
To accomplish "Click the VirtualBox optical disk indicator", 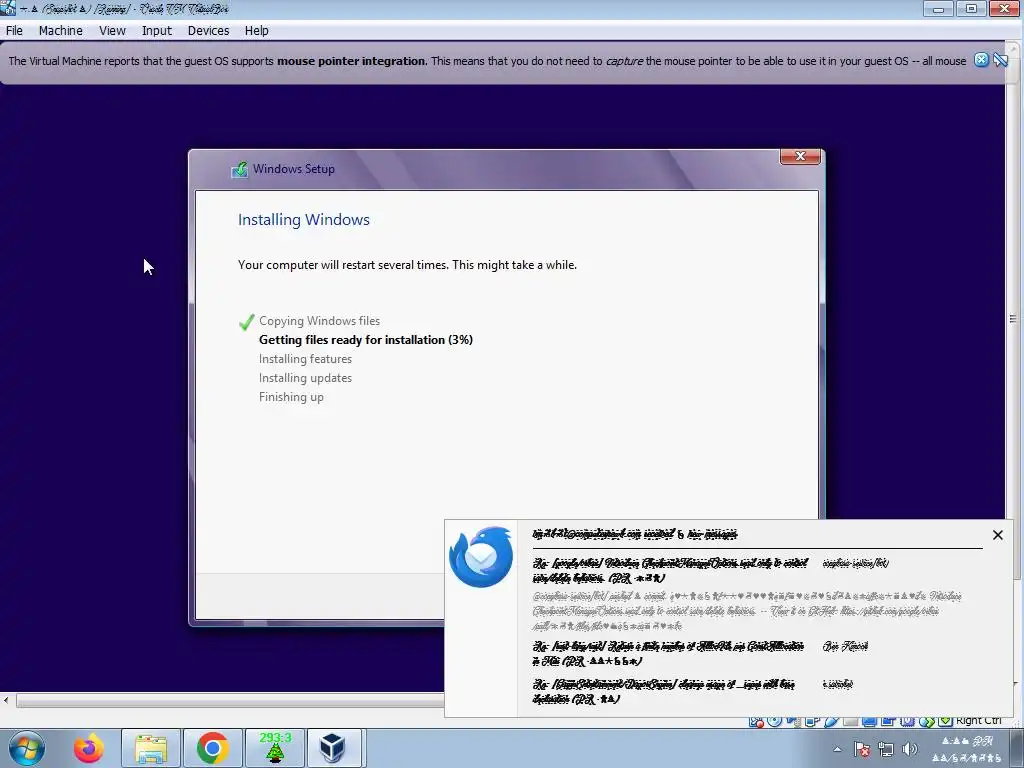I will click(775, 721).
